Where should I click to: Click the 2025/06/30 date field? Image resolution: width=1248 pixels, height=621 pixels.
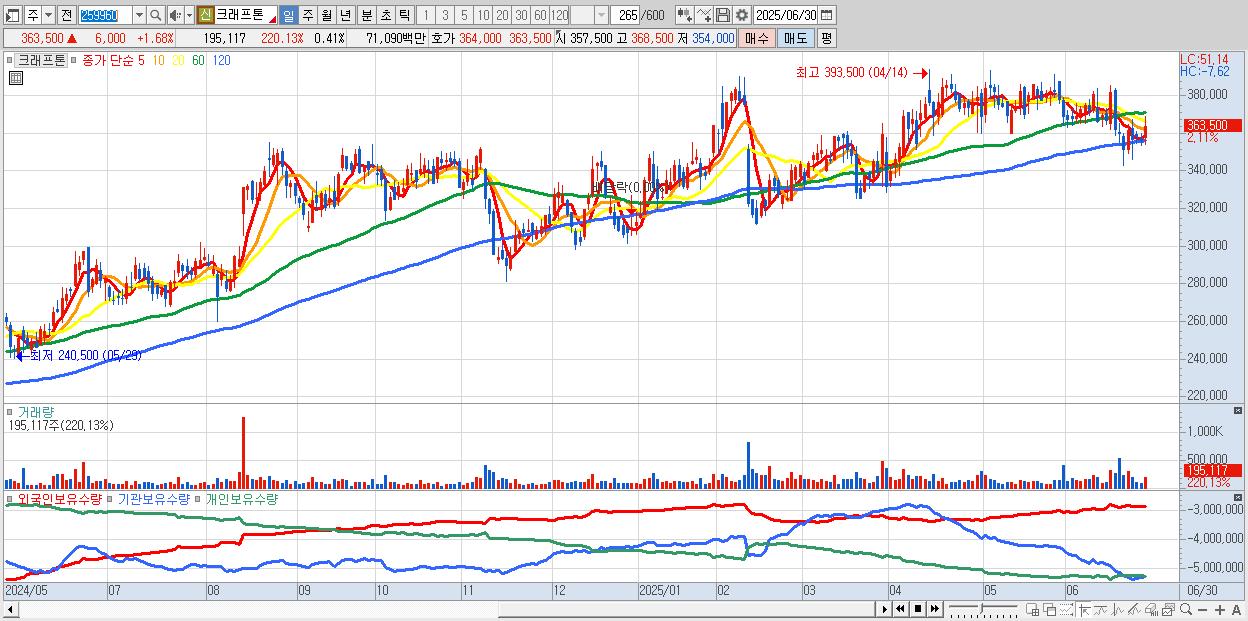(x=785, y=15)
